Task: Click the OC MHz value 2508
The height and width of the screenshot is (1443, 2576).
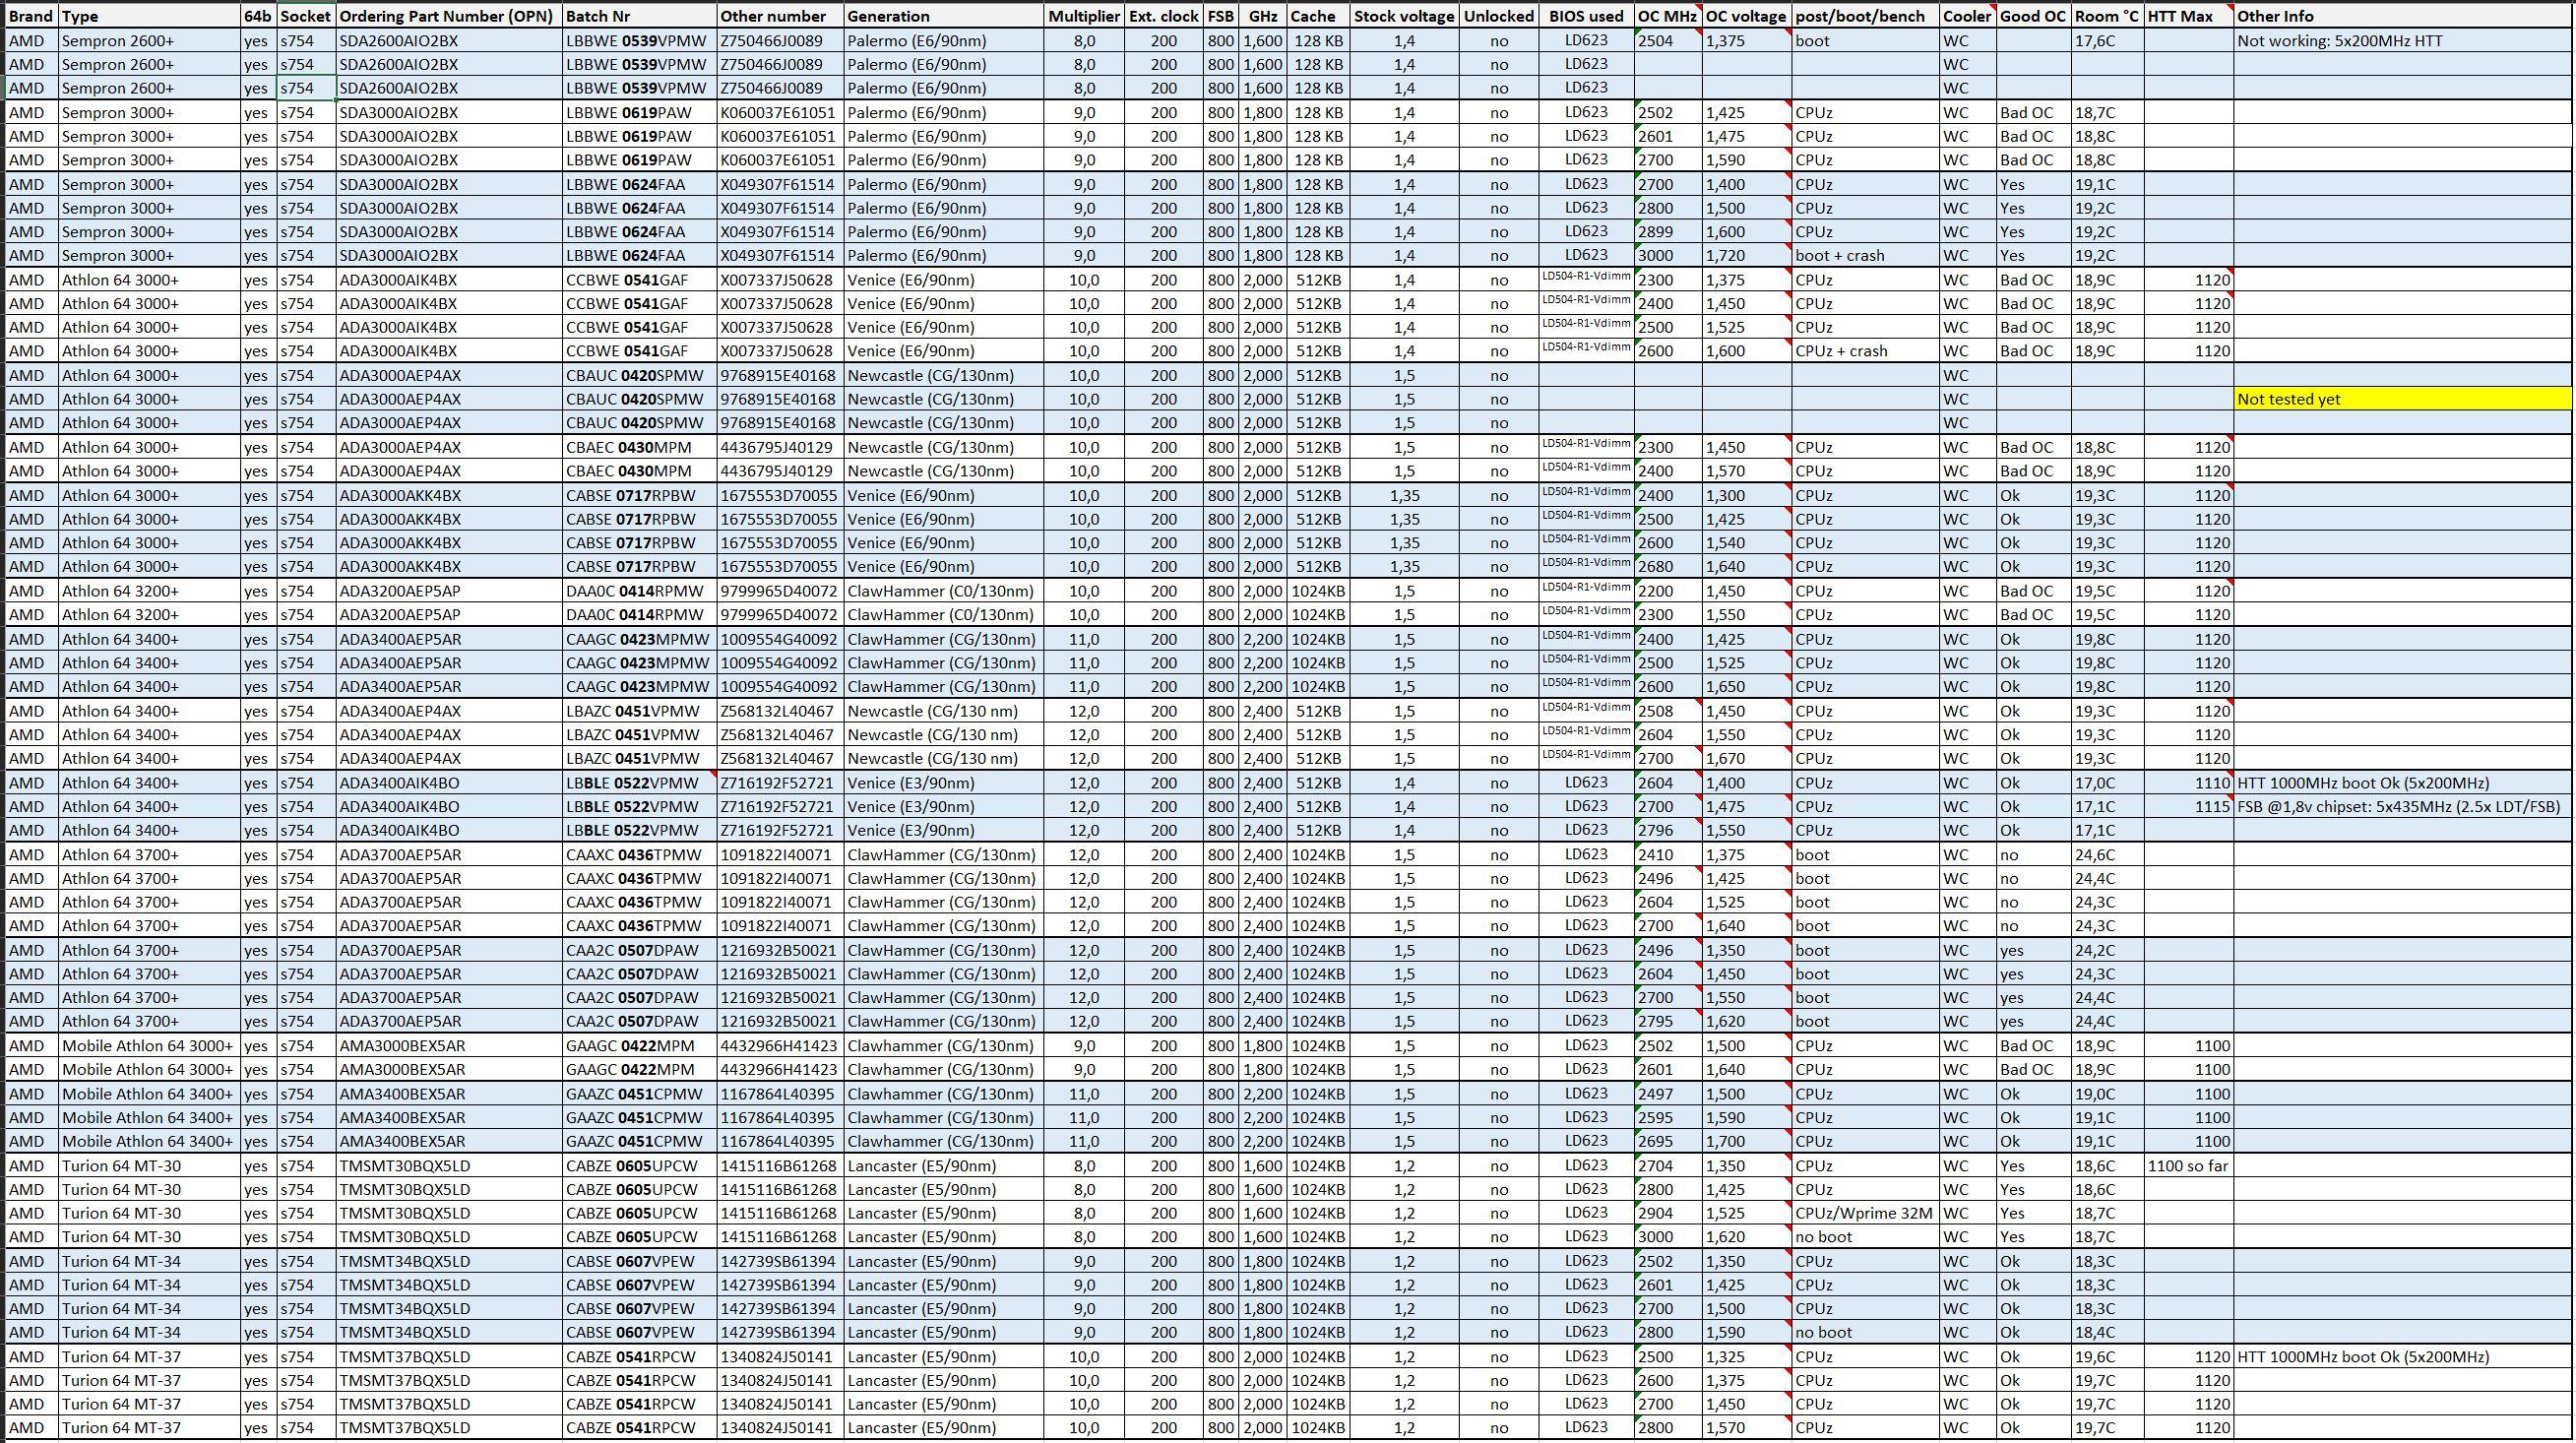Action: [1668, 711]
